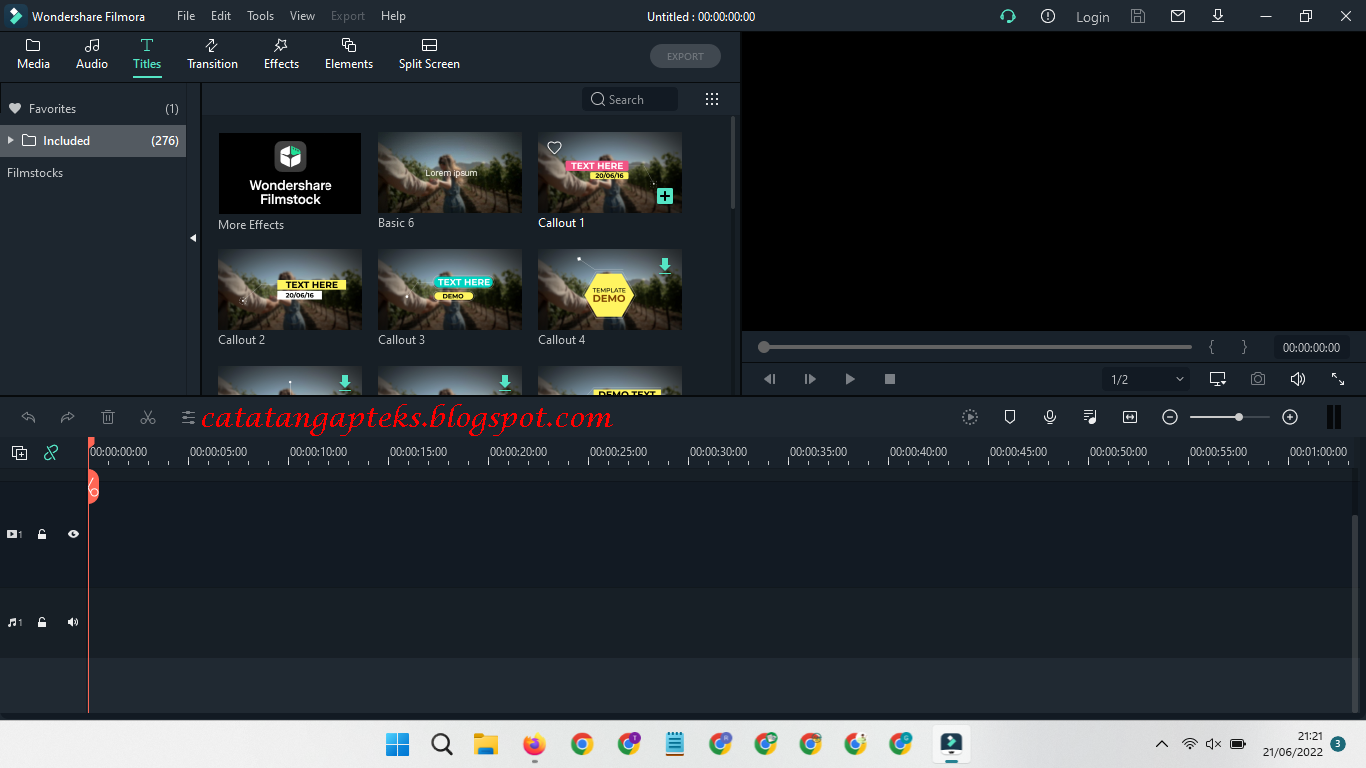
Task: Select Filmstocks in the sidebar
Action: [x=35, y=173]
